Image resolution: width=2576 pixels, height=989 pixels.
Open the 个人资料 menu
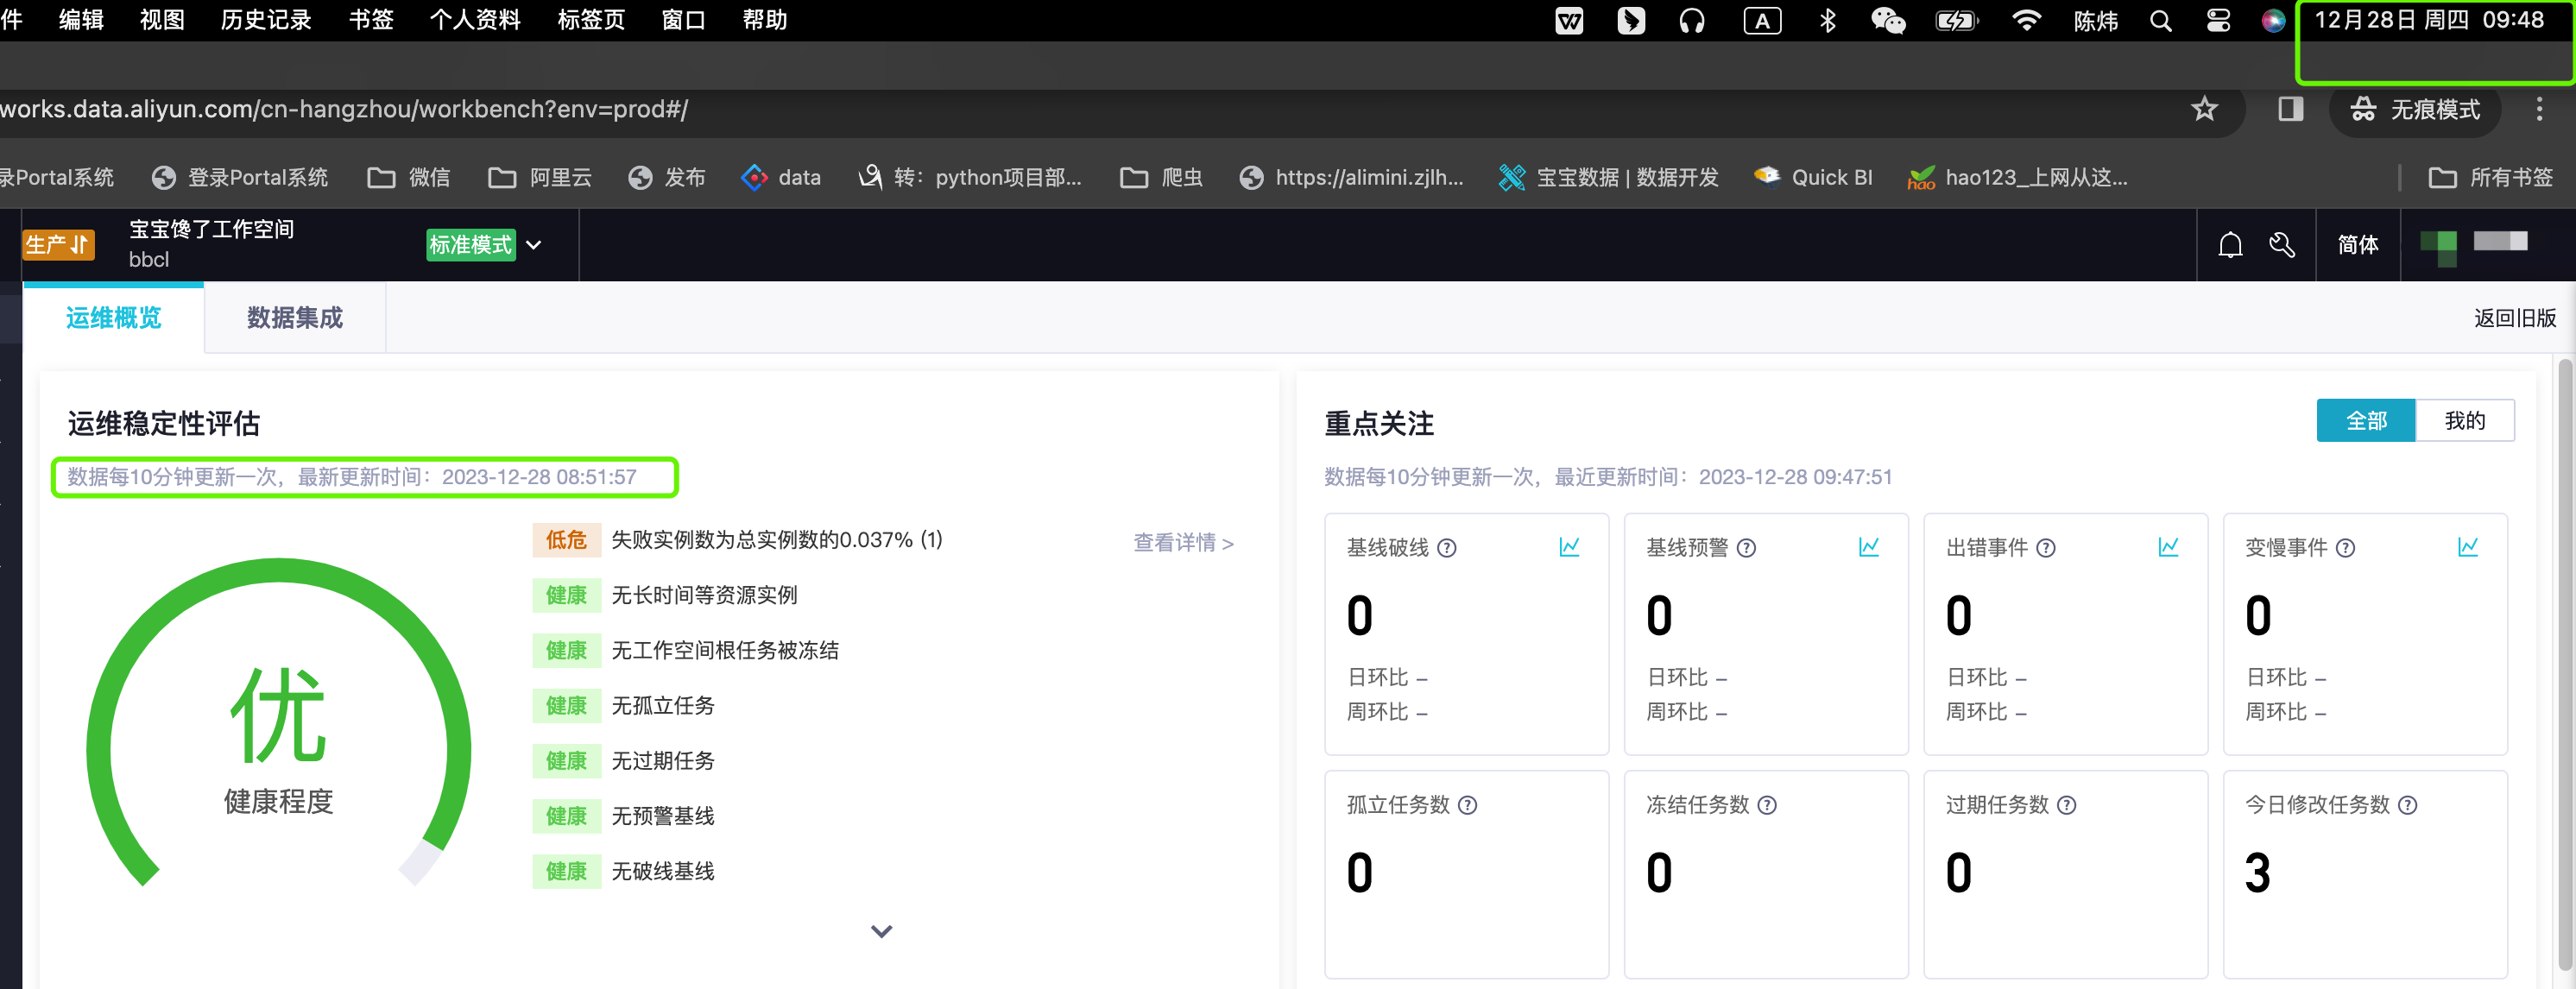pos(475,20)
